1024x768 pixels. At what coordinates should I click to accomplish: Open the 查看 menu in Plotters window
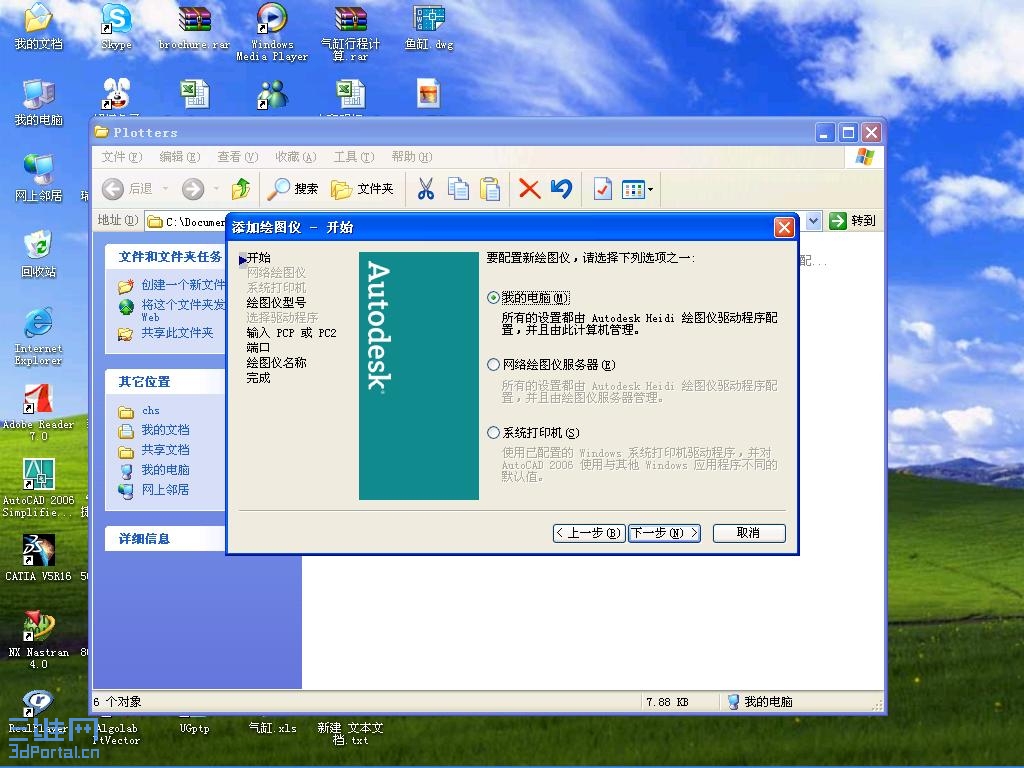point(238,157)
